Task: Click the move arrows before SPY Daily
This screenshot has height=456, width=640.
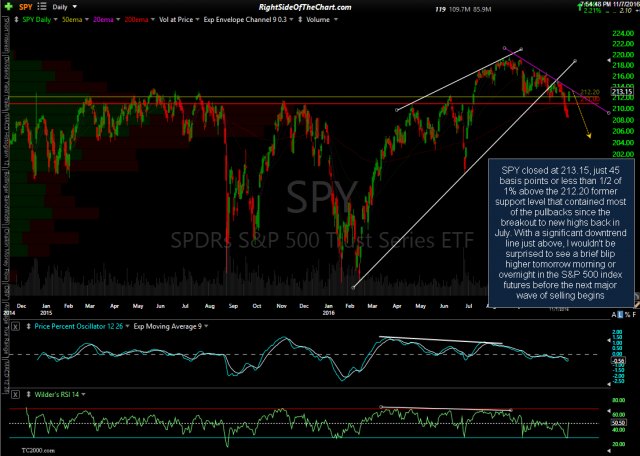Action: click(16, 20)
